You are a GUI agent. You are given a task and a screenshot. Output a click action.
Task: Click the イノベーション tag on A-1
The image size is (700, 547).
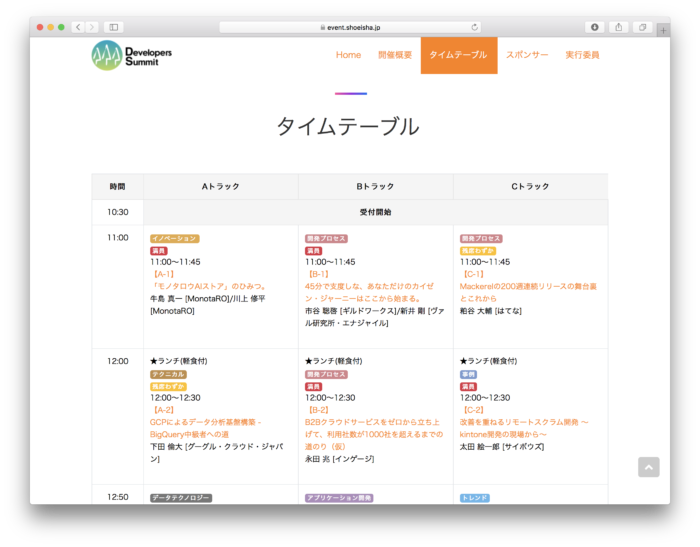(175, 238)
